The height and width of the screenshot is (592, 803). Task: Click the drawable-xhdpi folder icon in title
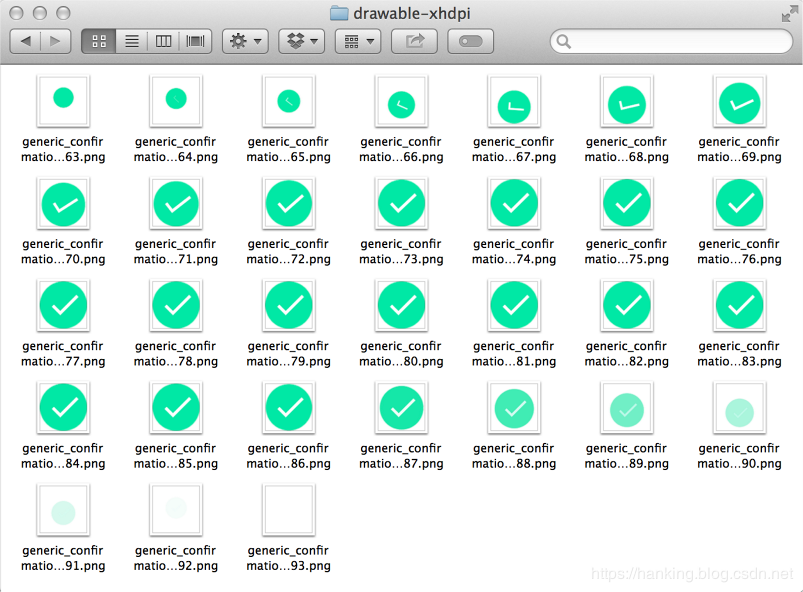(339, 13)
